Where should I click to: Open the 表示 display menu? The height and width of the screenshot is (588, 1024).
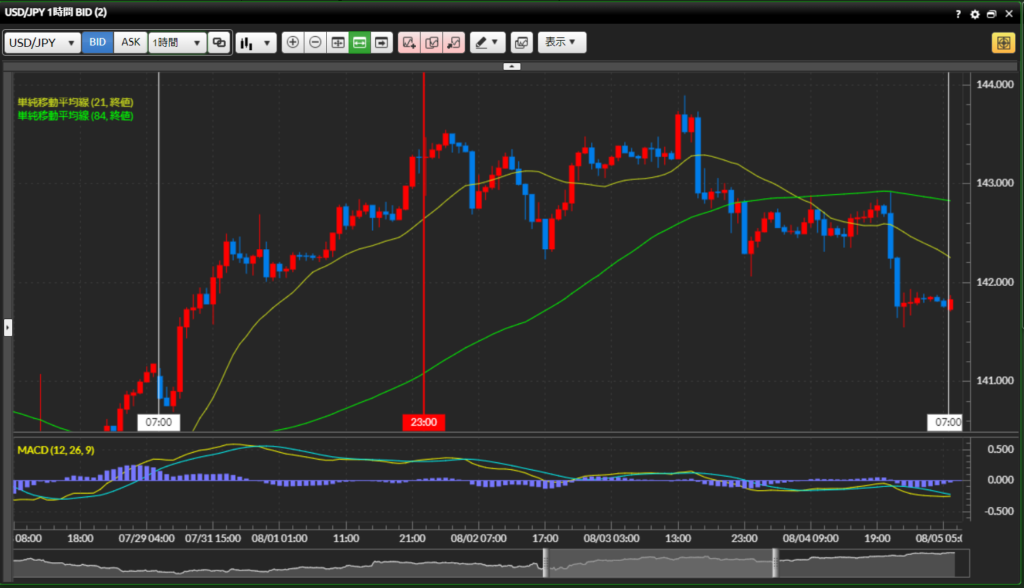[x=561, y=43]
